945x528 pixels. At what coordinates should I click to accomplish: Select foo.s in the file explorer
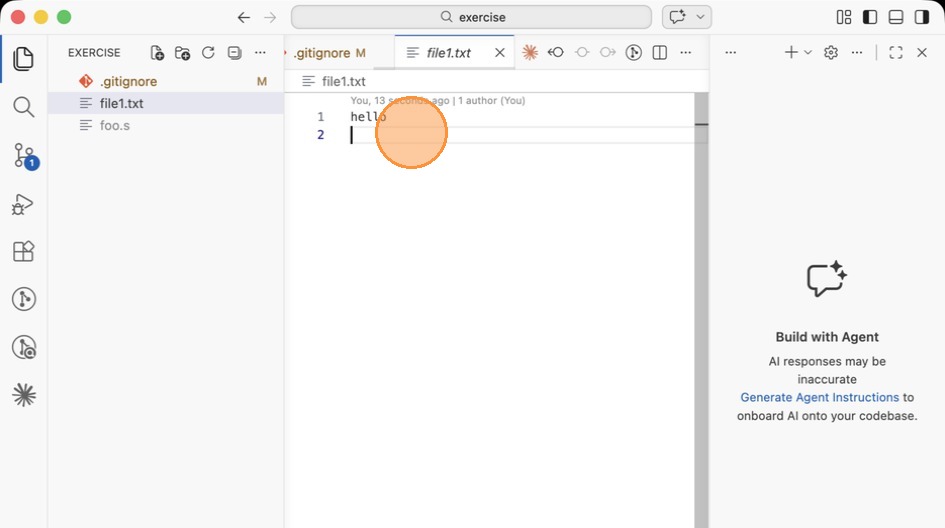[115, 125]
